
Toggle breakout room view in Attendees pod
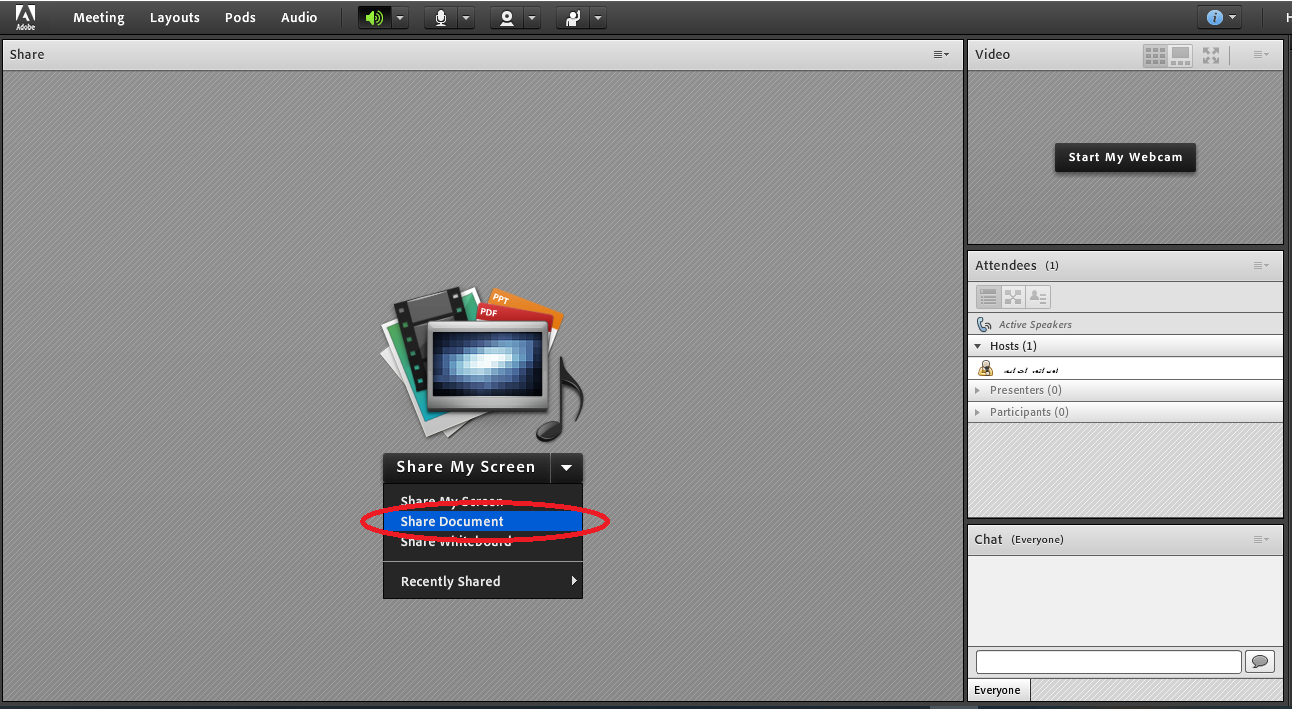[x=1012, y=296]
